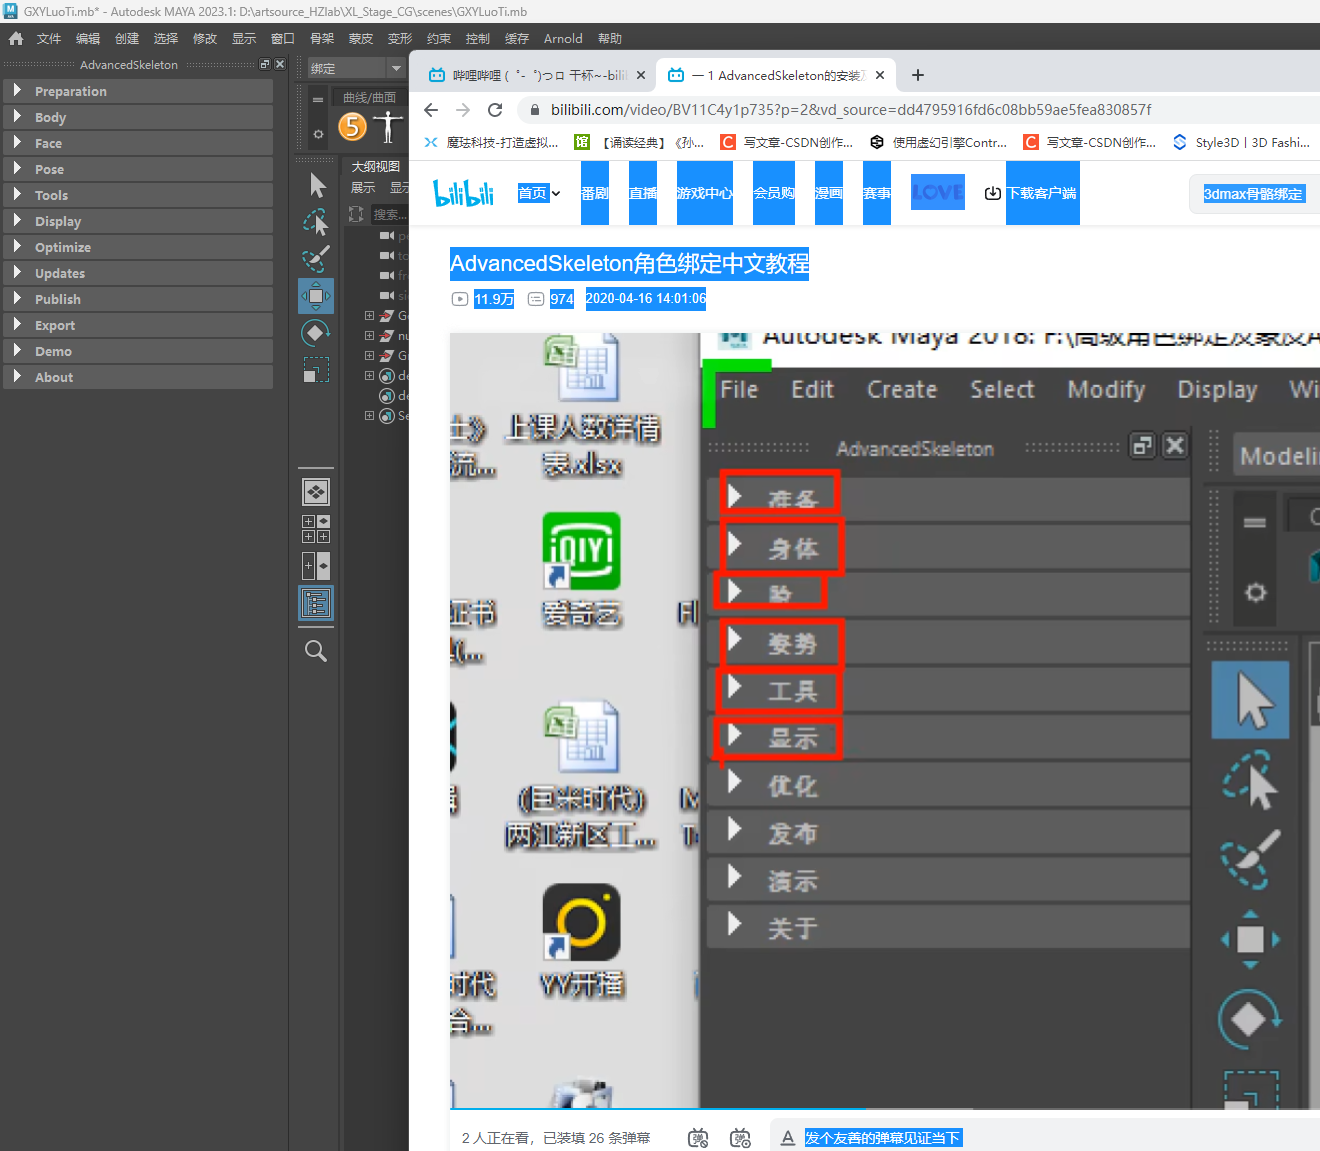Expand the Body section
The image size is (1320, 1151).
[x=138, y=117]
